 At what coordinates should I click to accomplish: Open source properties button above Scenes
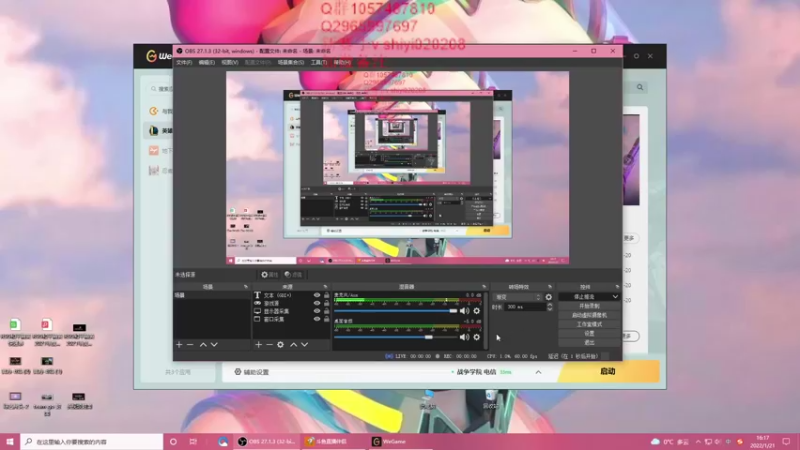[269, 274]
